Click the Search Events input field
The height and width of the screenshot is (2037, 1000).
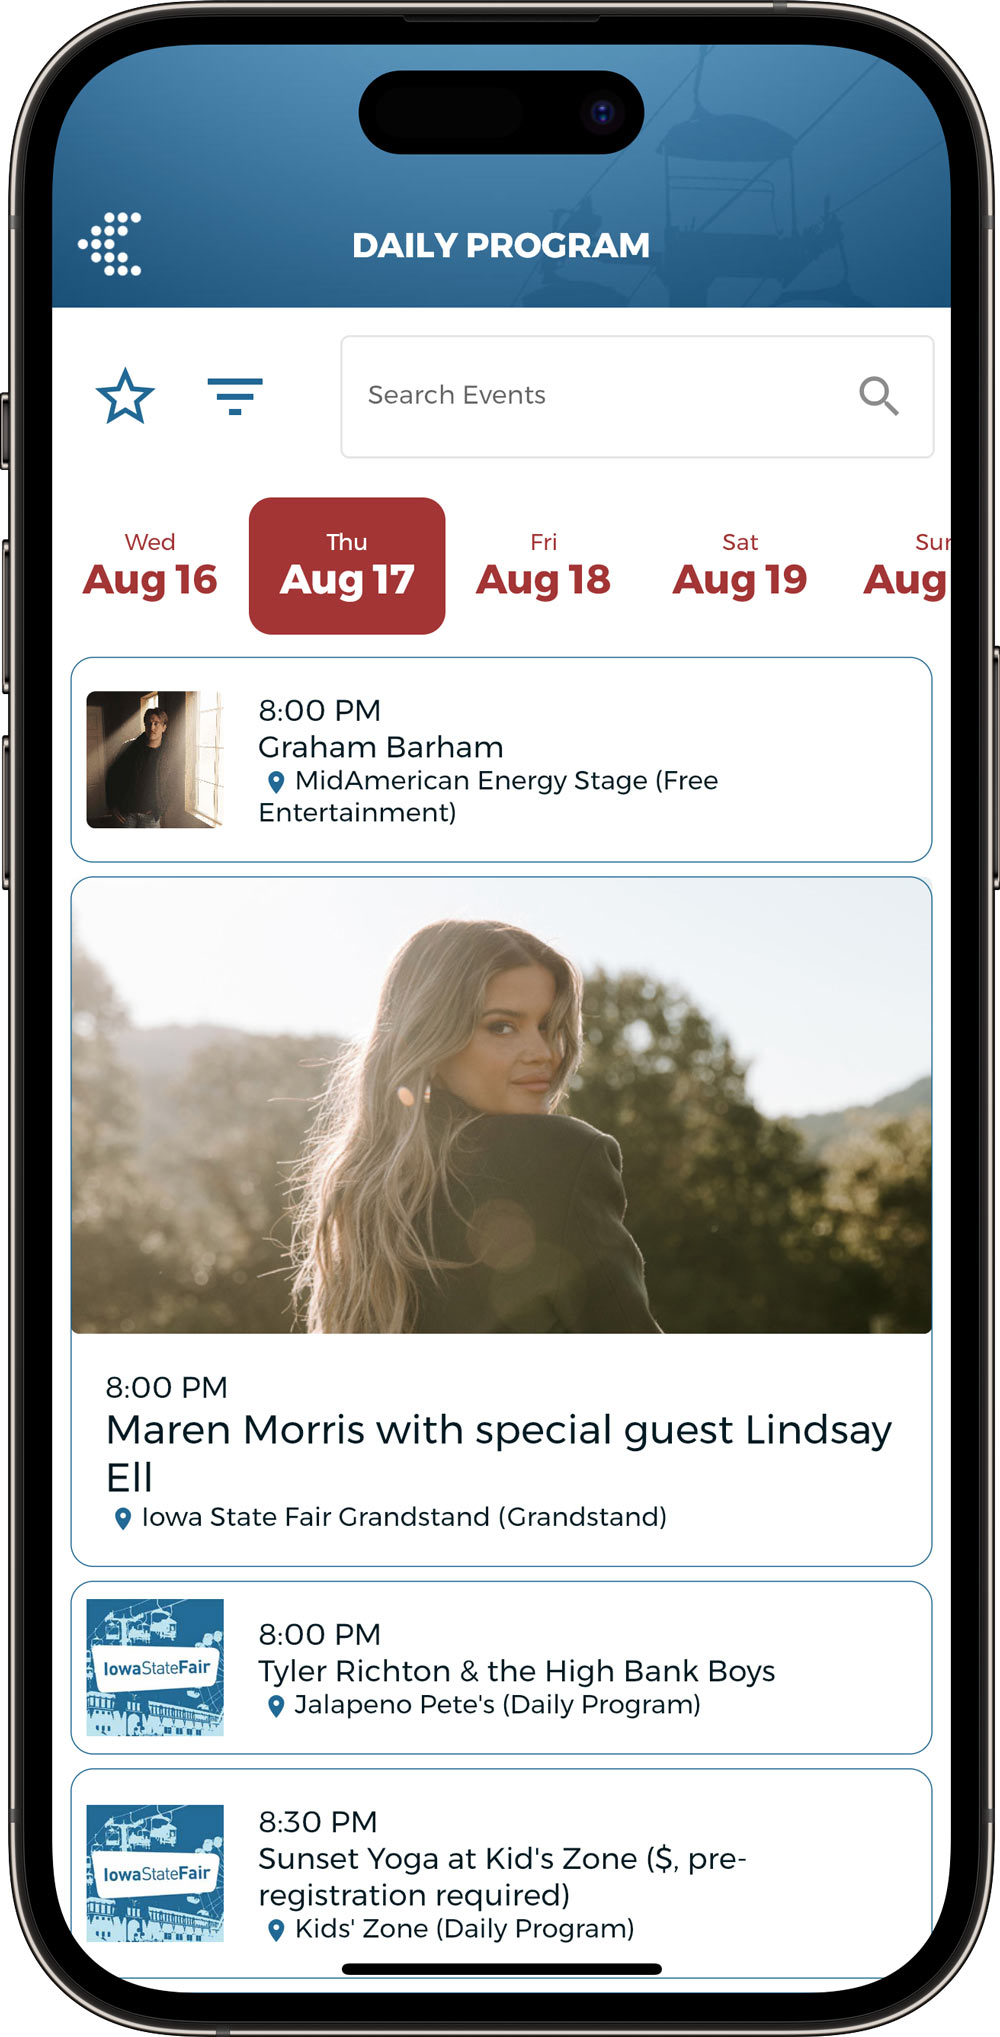(x=637, y=397)
